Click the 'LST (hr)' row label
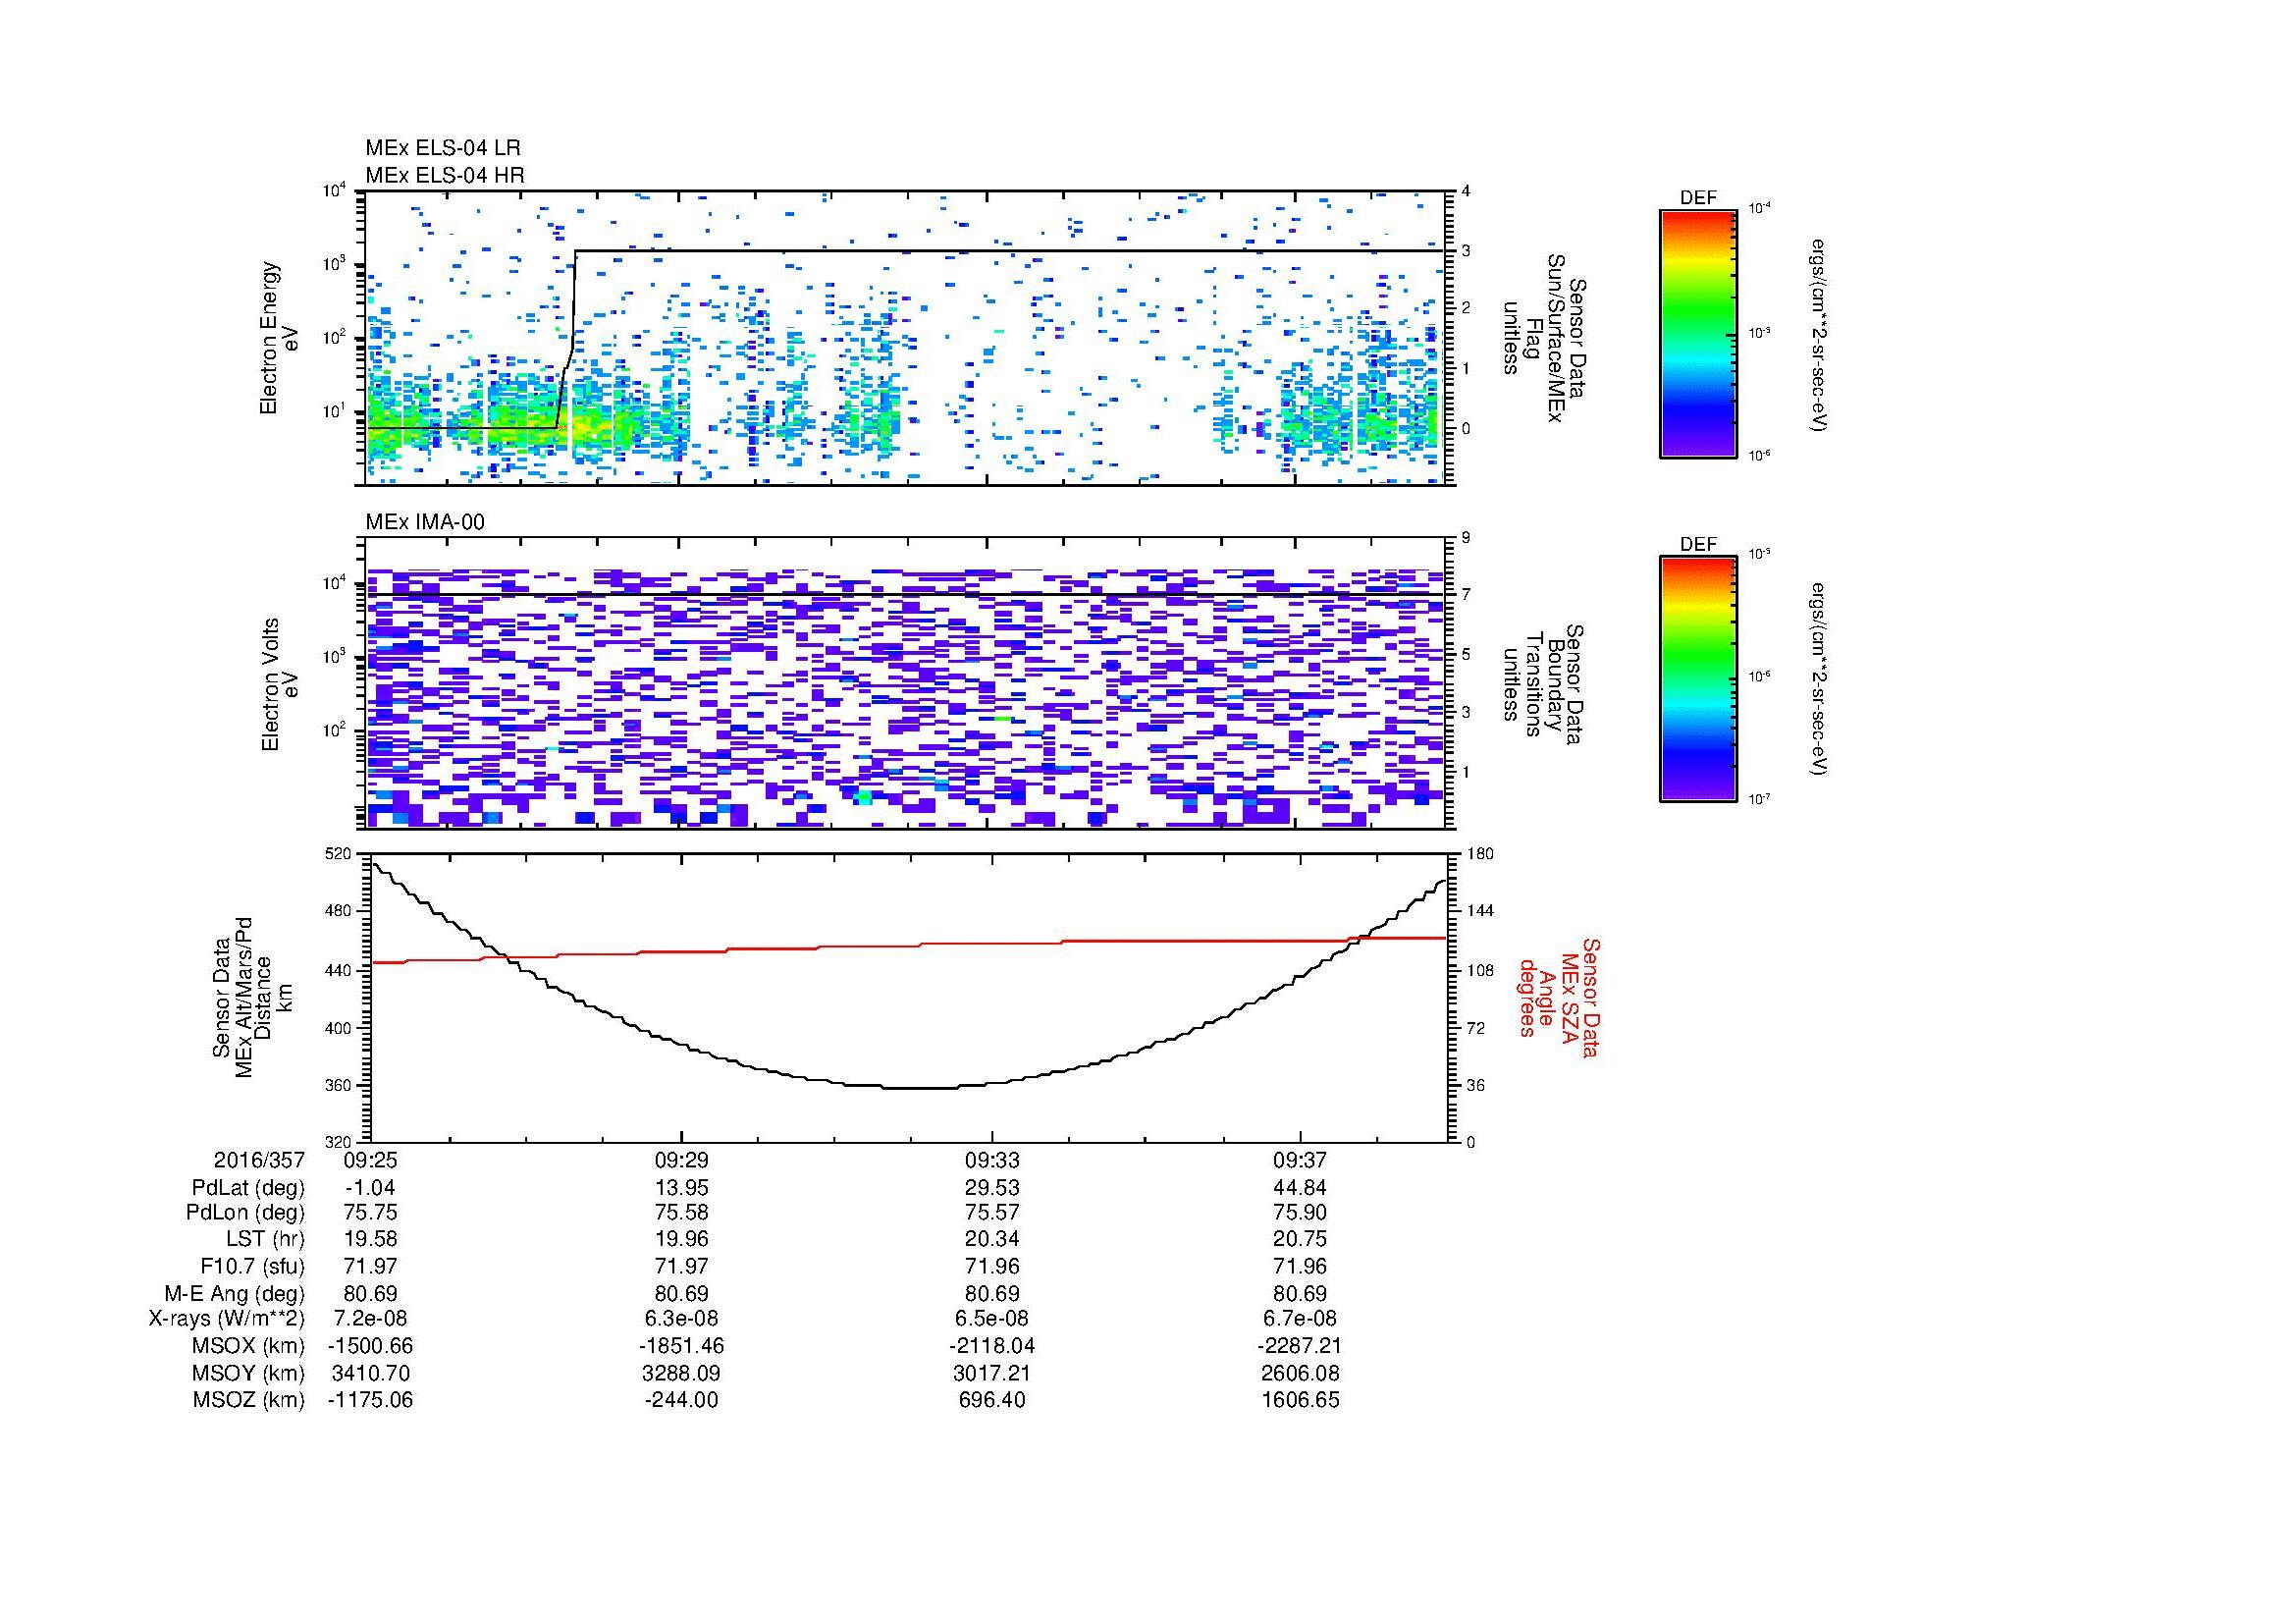Viewport: 2296px width, 1623px height. coord(265,1240)
